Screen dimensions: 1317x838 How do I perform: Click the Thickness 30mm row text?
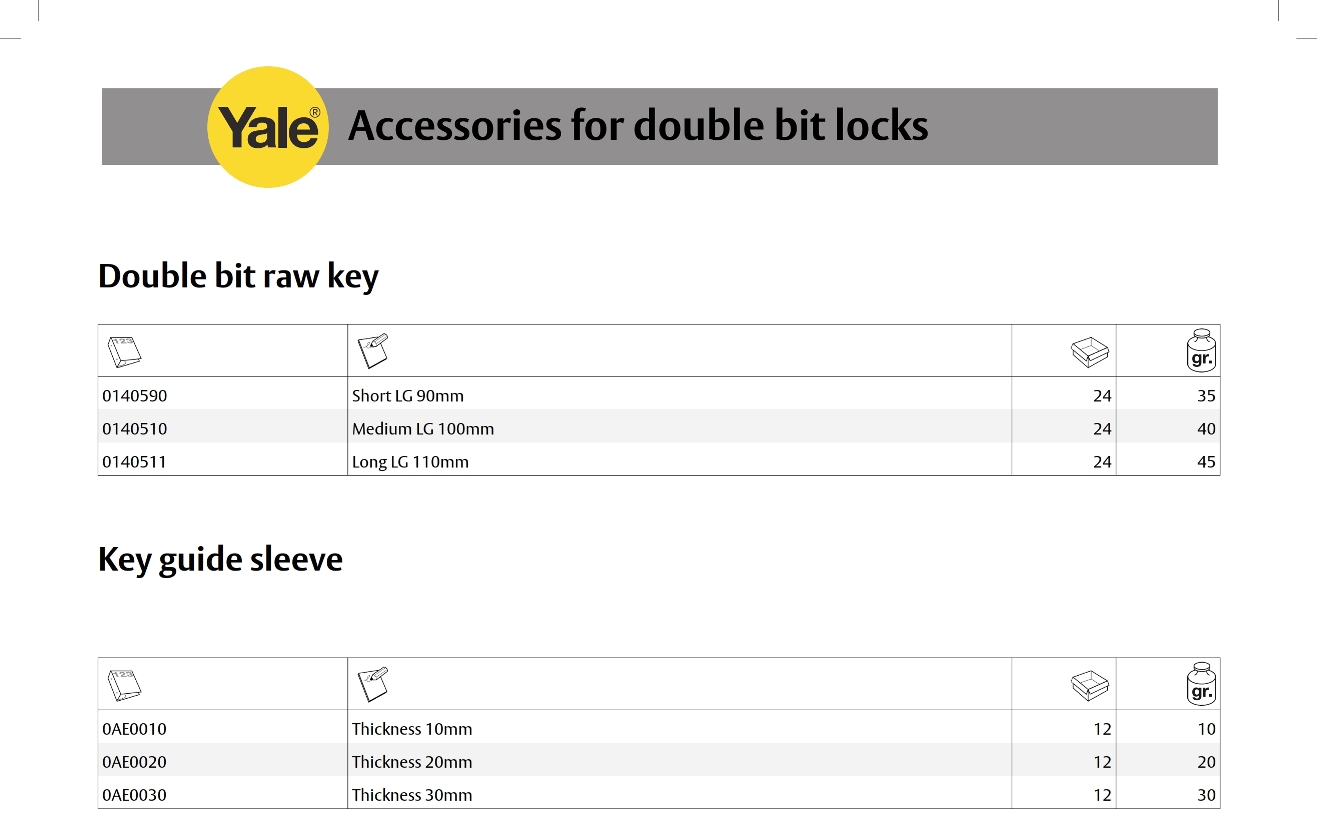coord(412,795)
